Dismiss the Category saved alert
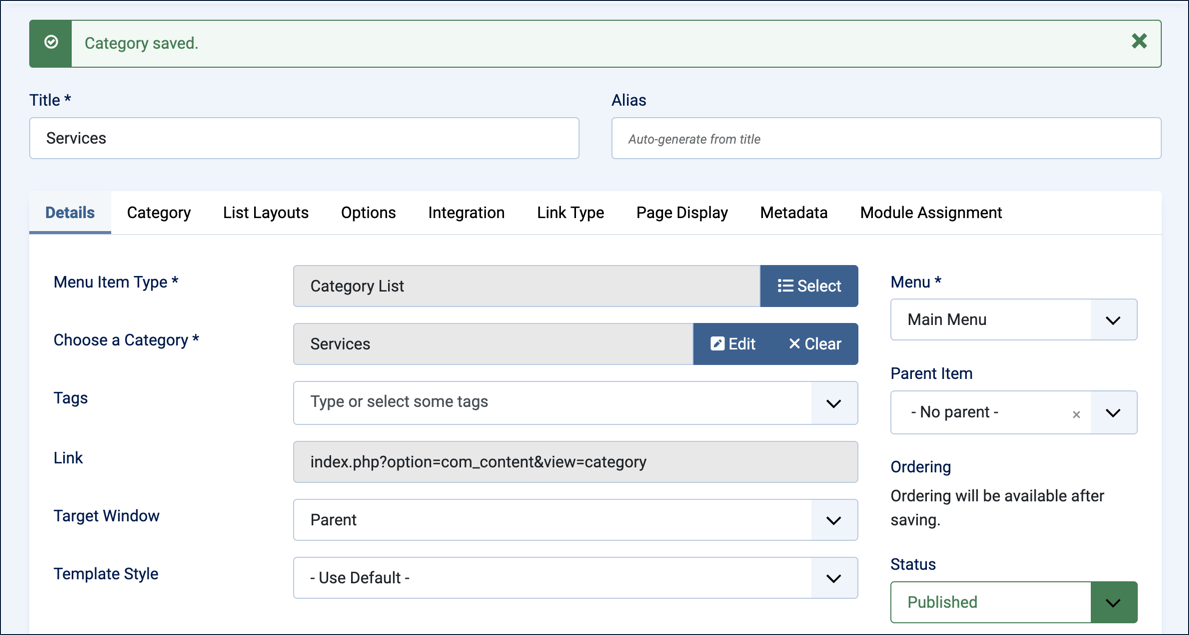 (1139, 42)
